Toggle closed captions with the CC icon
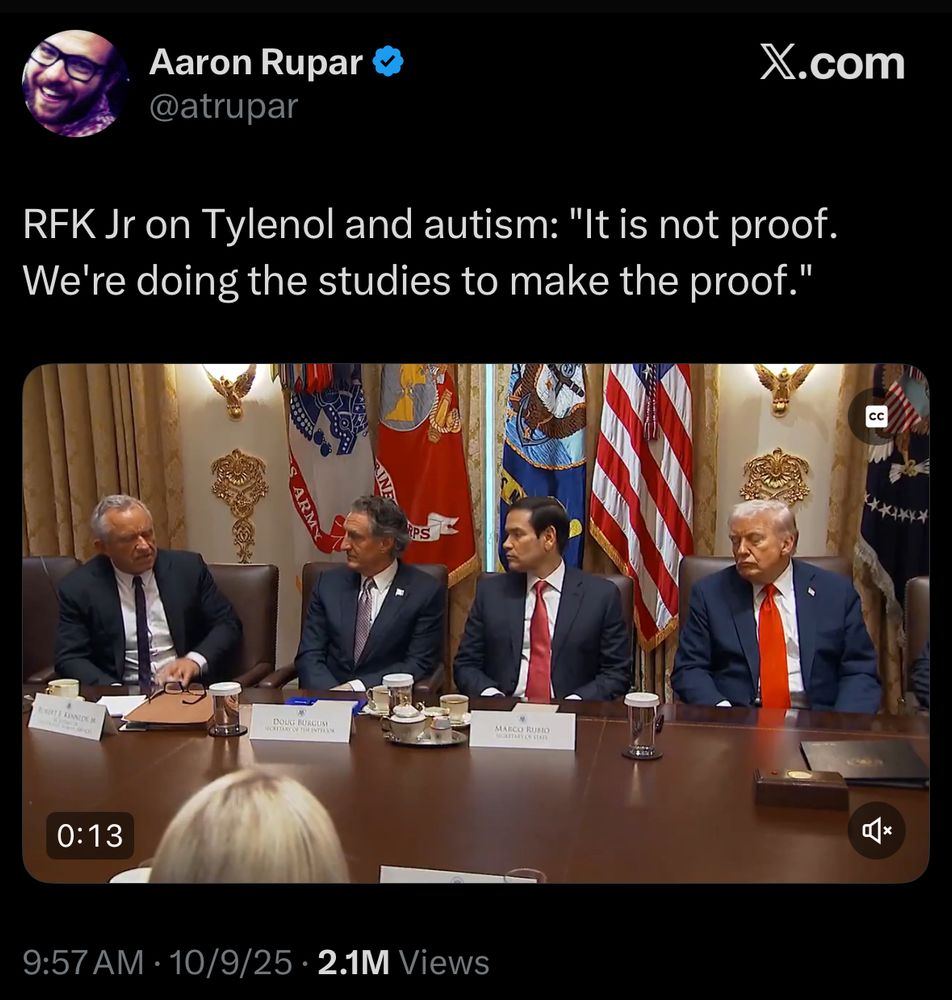Image resolution: width=952 pixels, height=1000 pixels. point(876,416)
